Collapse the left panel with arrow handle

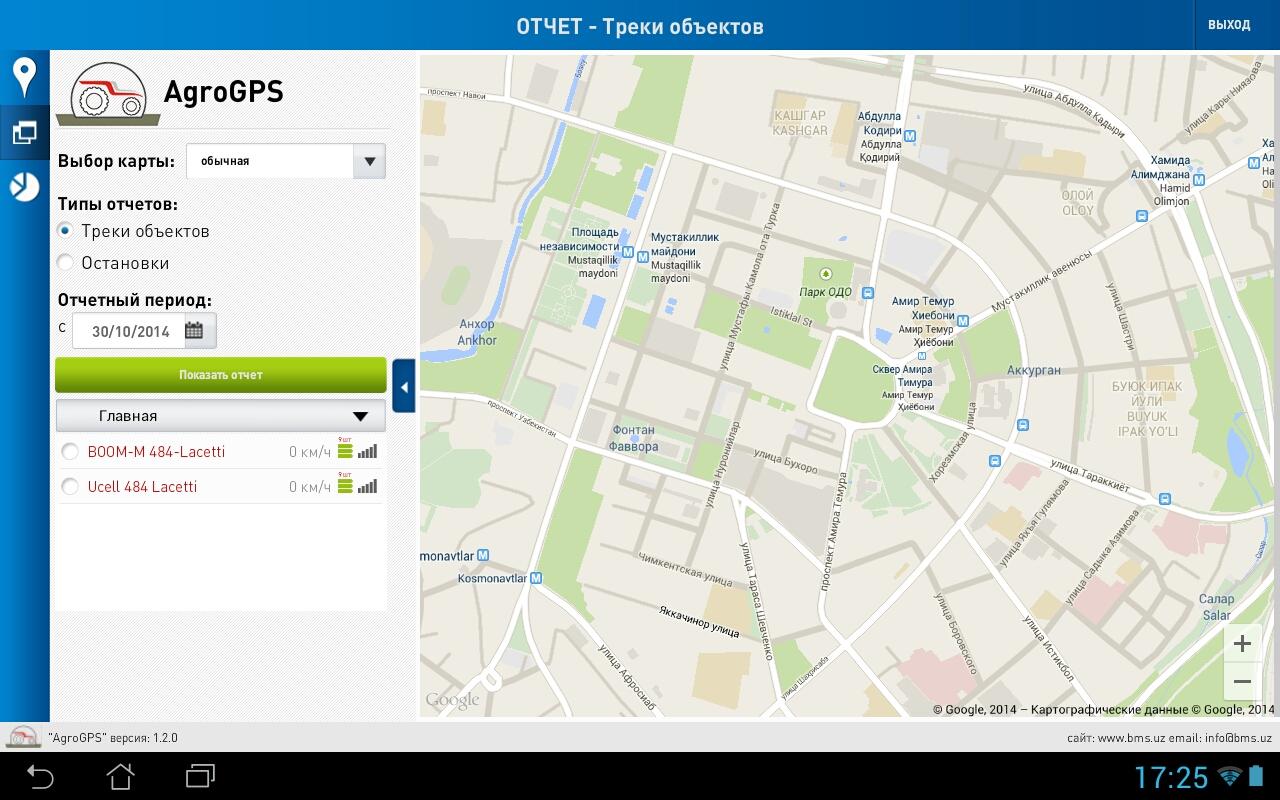pyautogui.click(x=404, y=386)
